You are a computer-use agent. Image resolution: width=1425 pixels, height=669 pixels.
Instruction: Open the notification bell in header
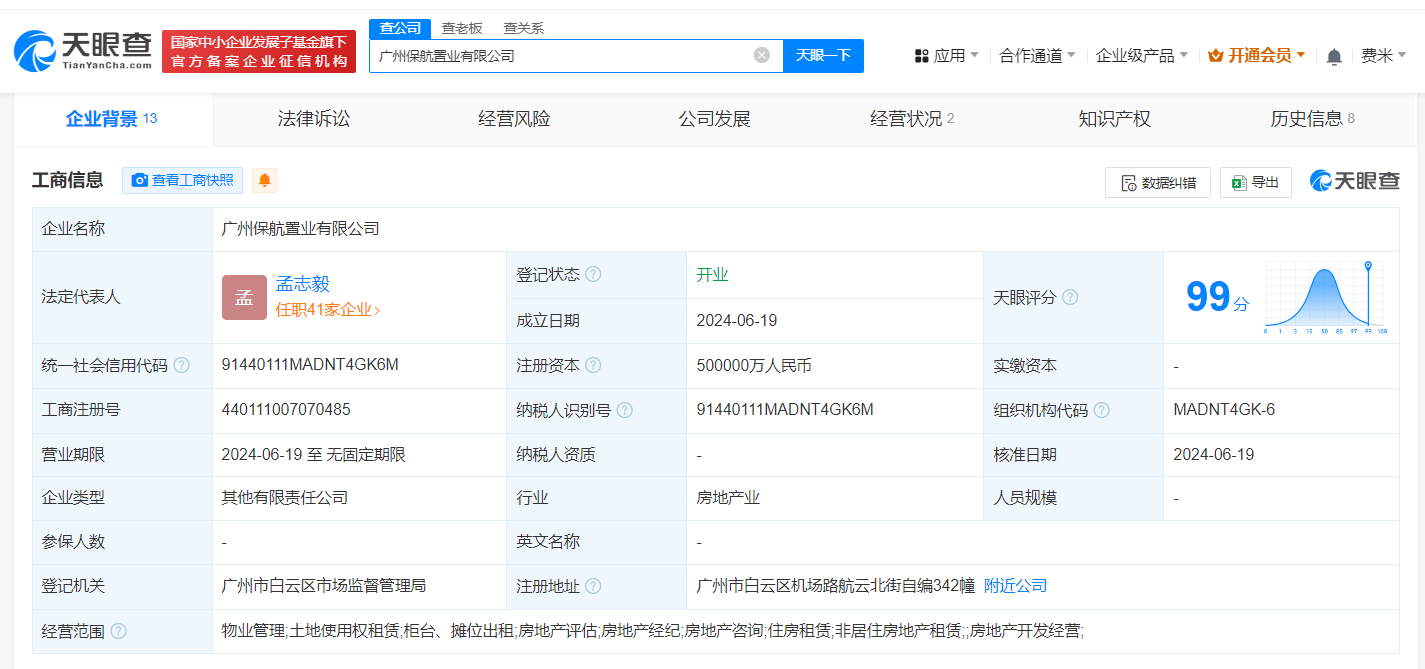(1334, 57)
